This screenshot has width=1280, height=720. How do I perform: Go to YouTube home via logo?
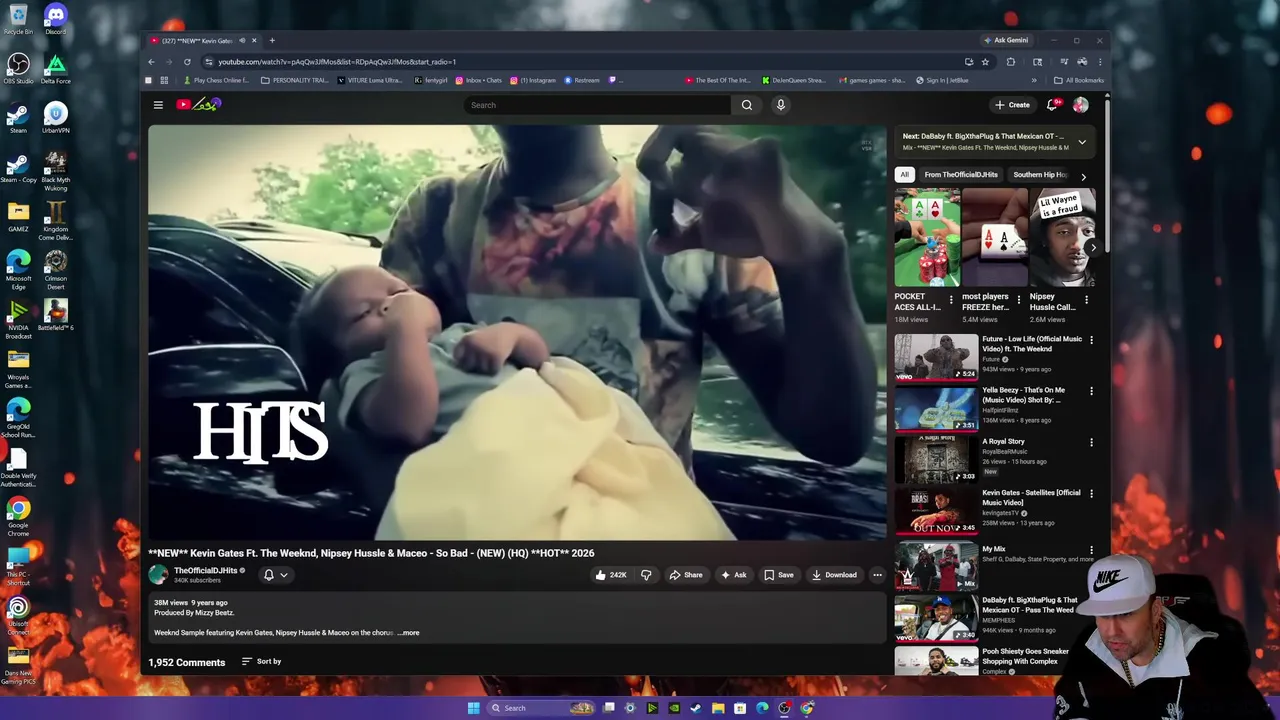click(x=199, y=104)
